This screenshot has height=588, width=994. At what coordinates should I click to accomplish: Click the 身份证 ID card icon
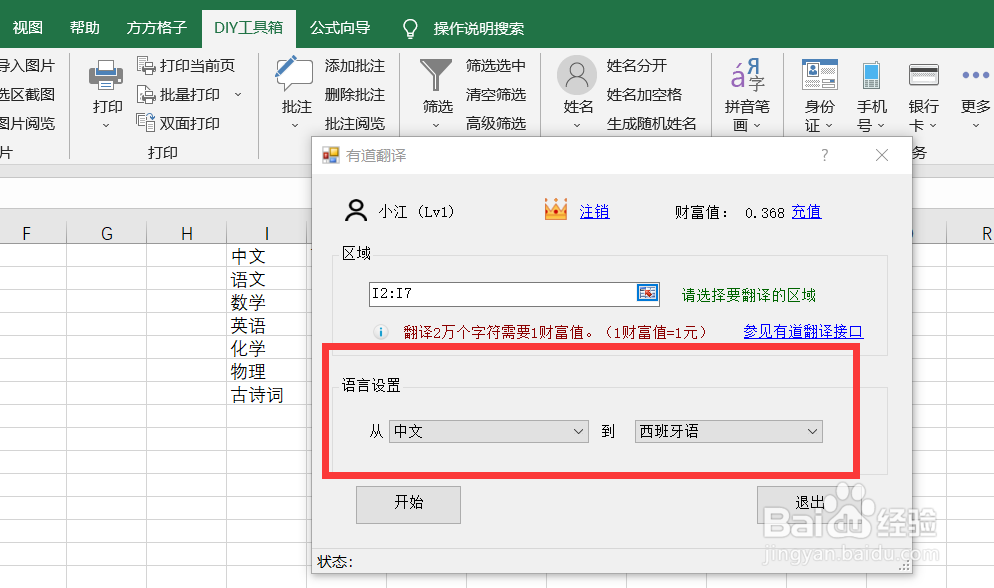pyautogui.click(x=820, y=75)
